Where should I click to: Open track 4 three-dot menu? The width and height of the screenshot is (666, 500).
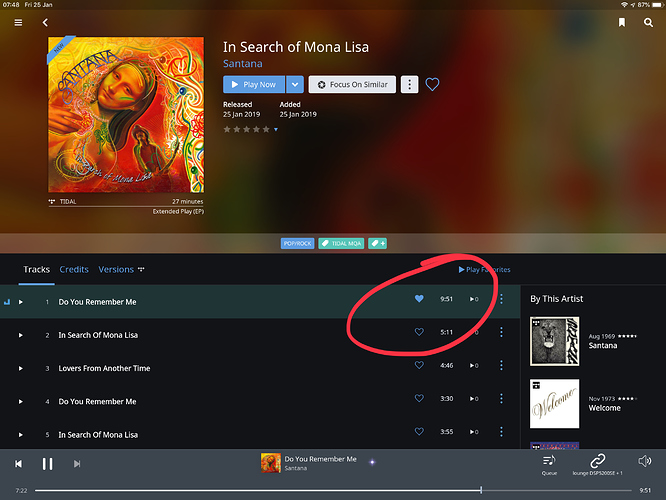pos(501,398)
